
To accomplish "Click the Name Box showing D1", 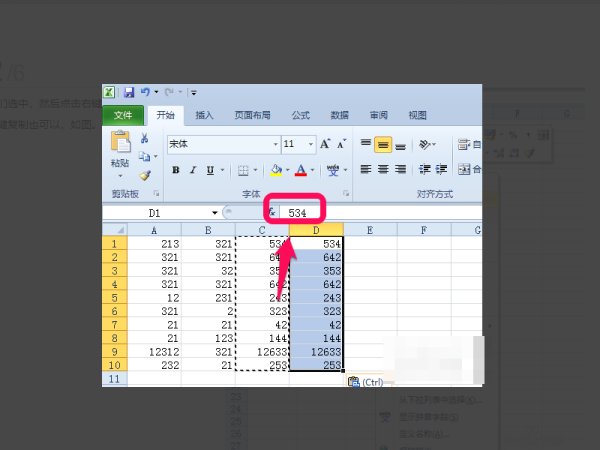I will [x=156, y=213].
